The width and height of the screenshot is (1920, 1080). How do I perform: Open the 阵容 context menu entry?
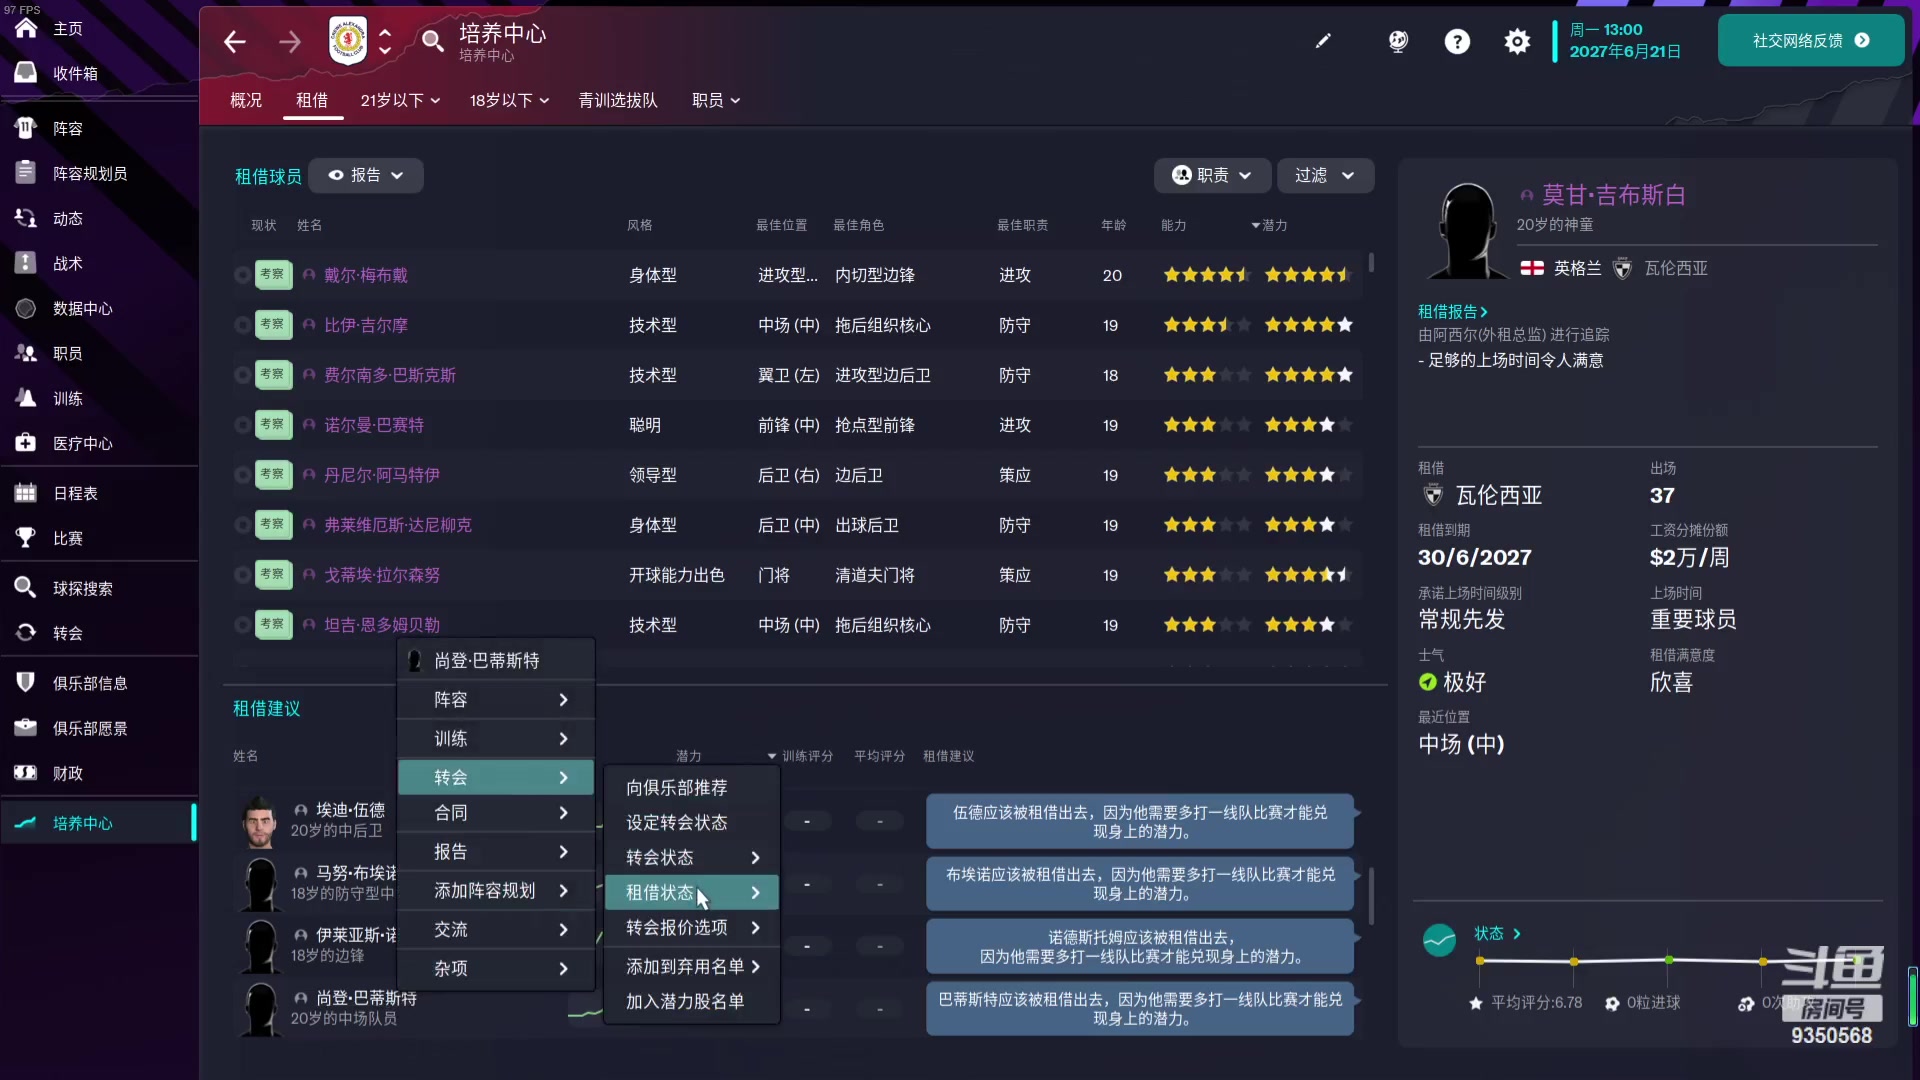click(x=496, y=699)
